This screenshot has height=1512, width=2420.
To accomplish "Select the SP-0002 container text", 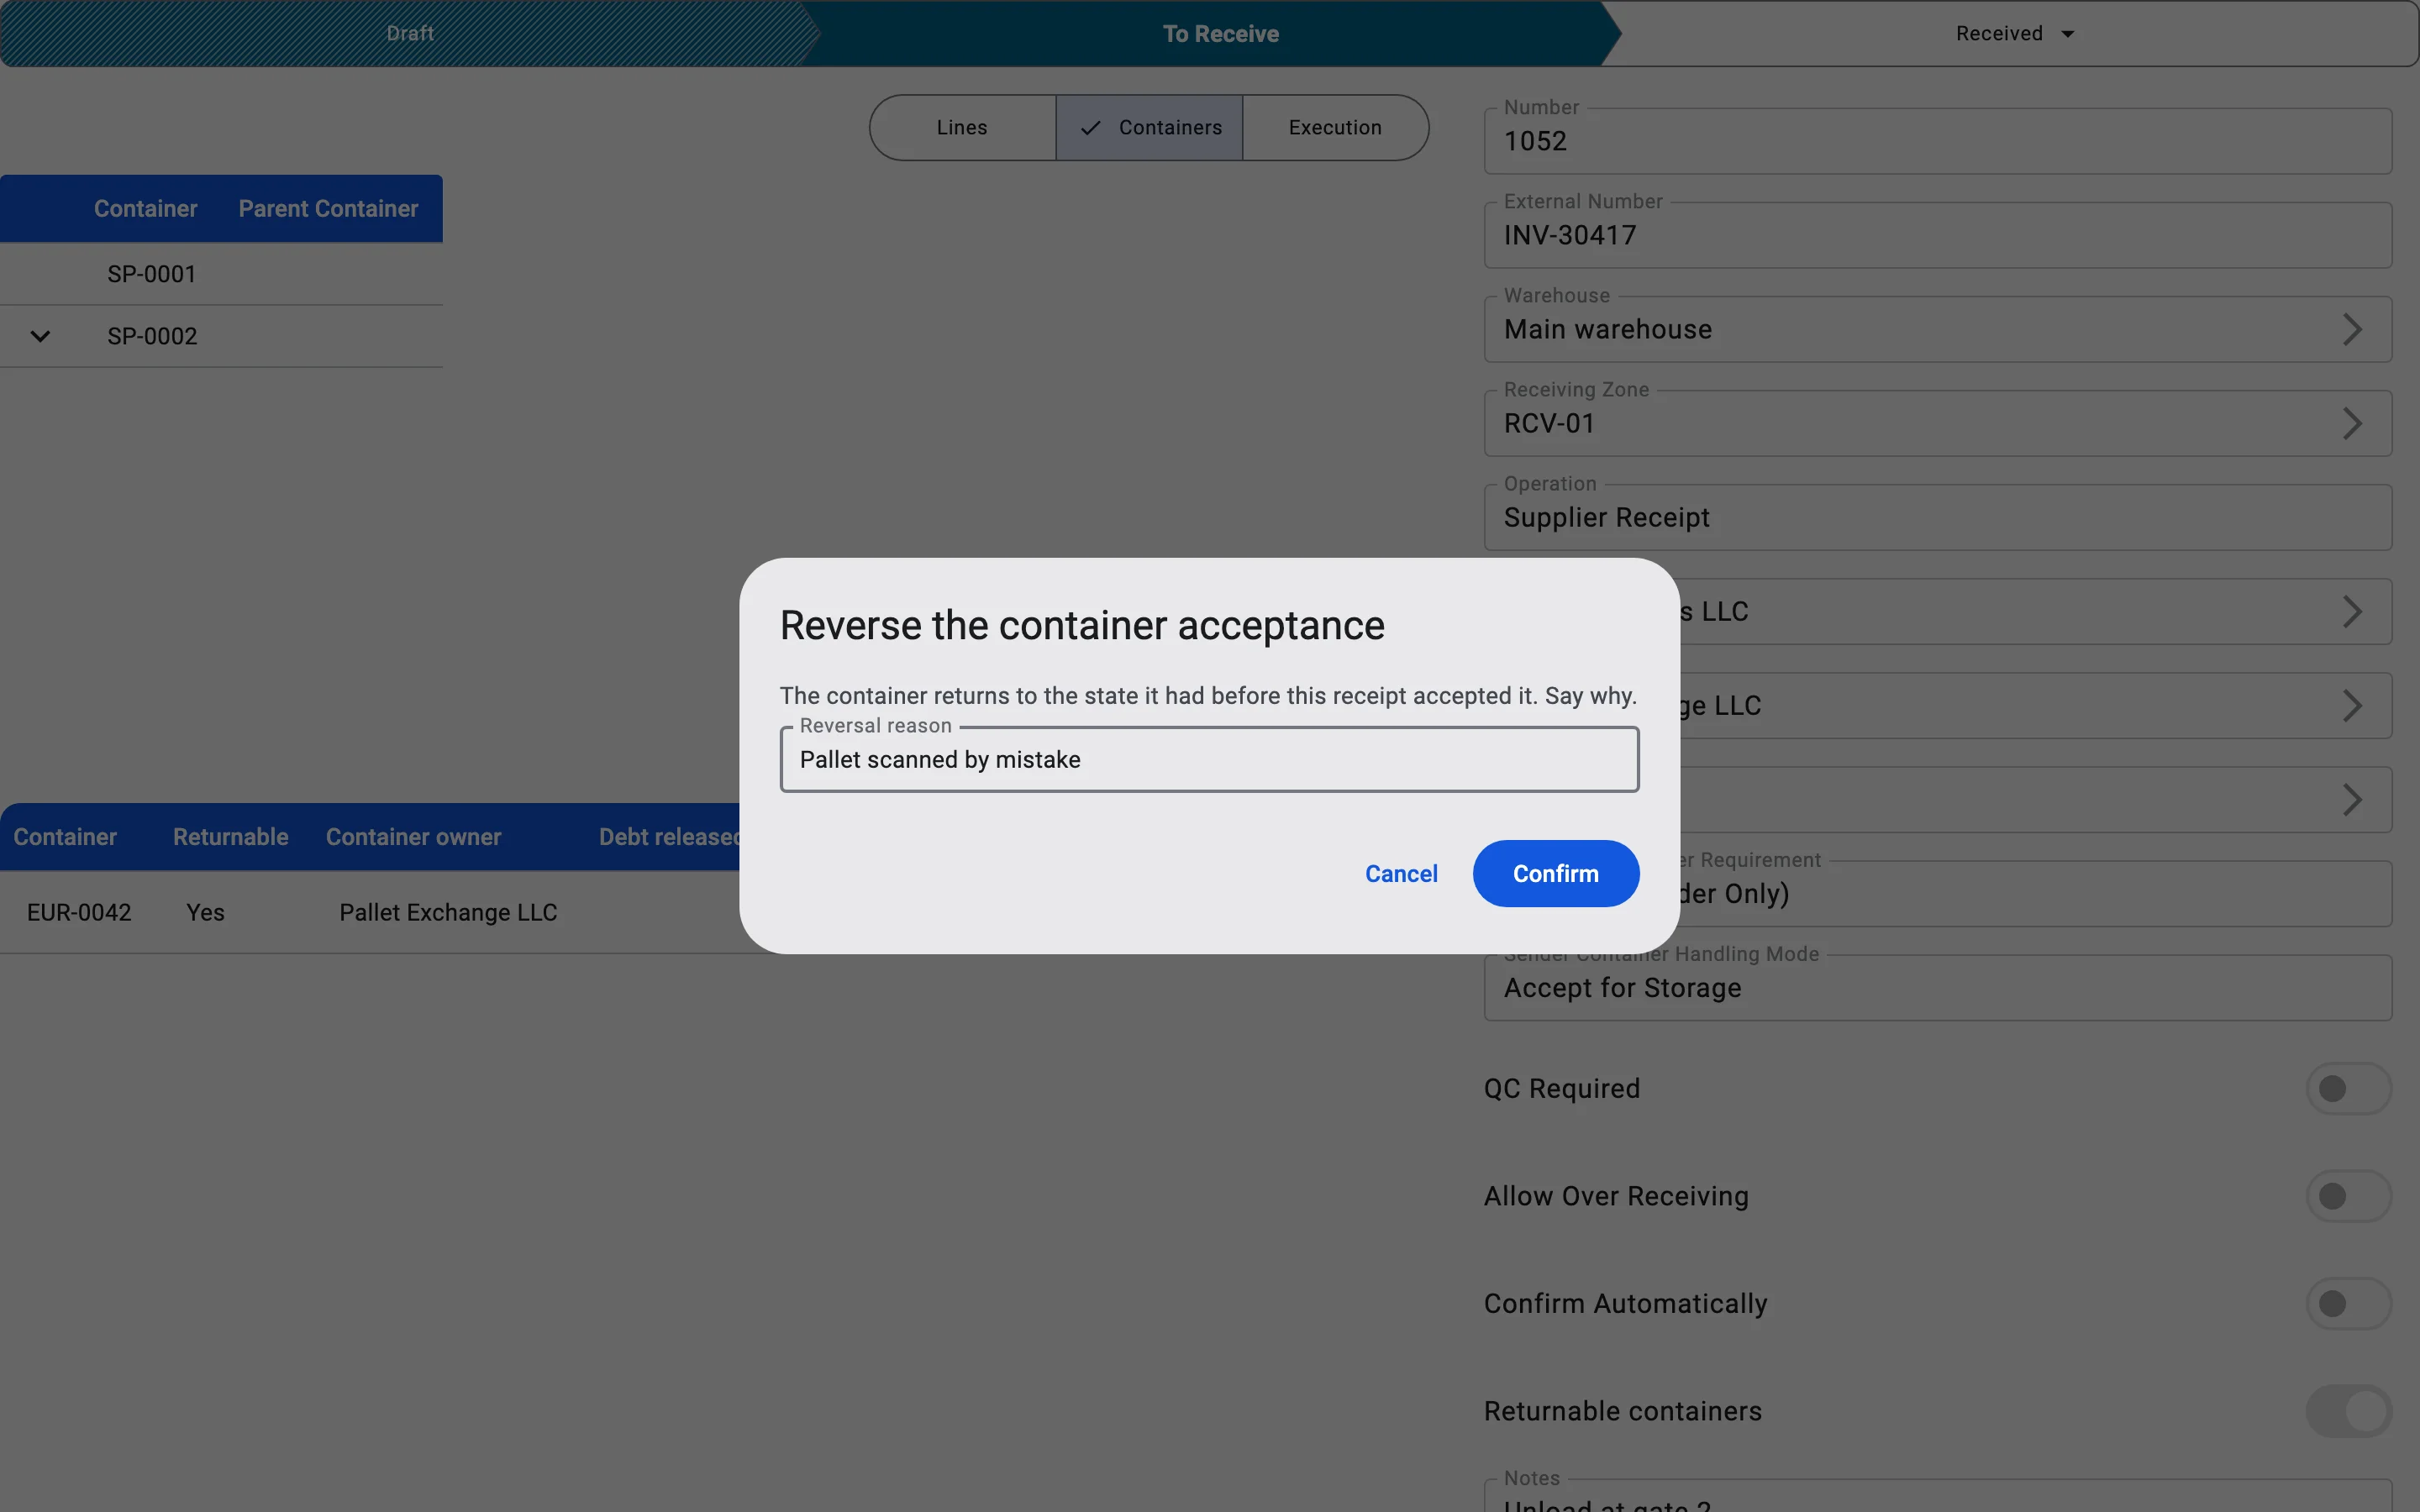I will click(152, 336).
